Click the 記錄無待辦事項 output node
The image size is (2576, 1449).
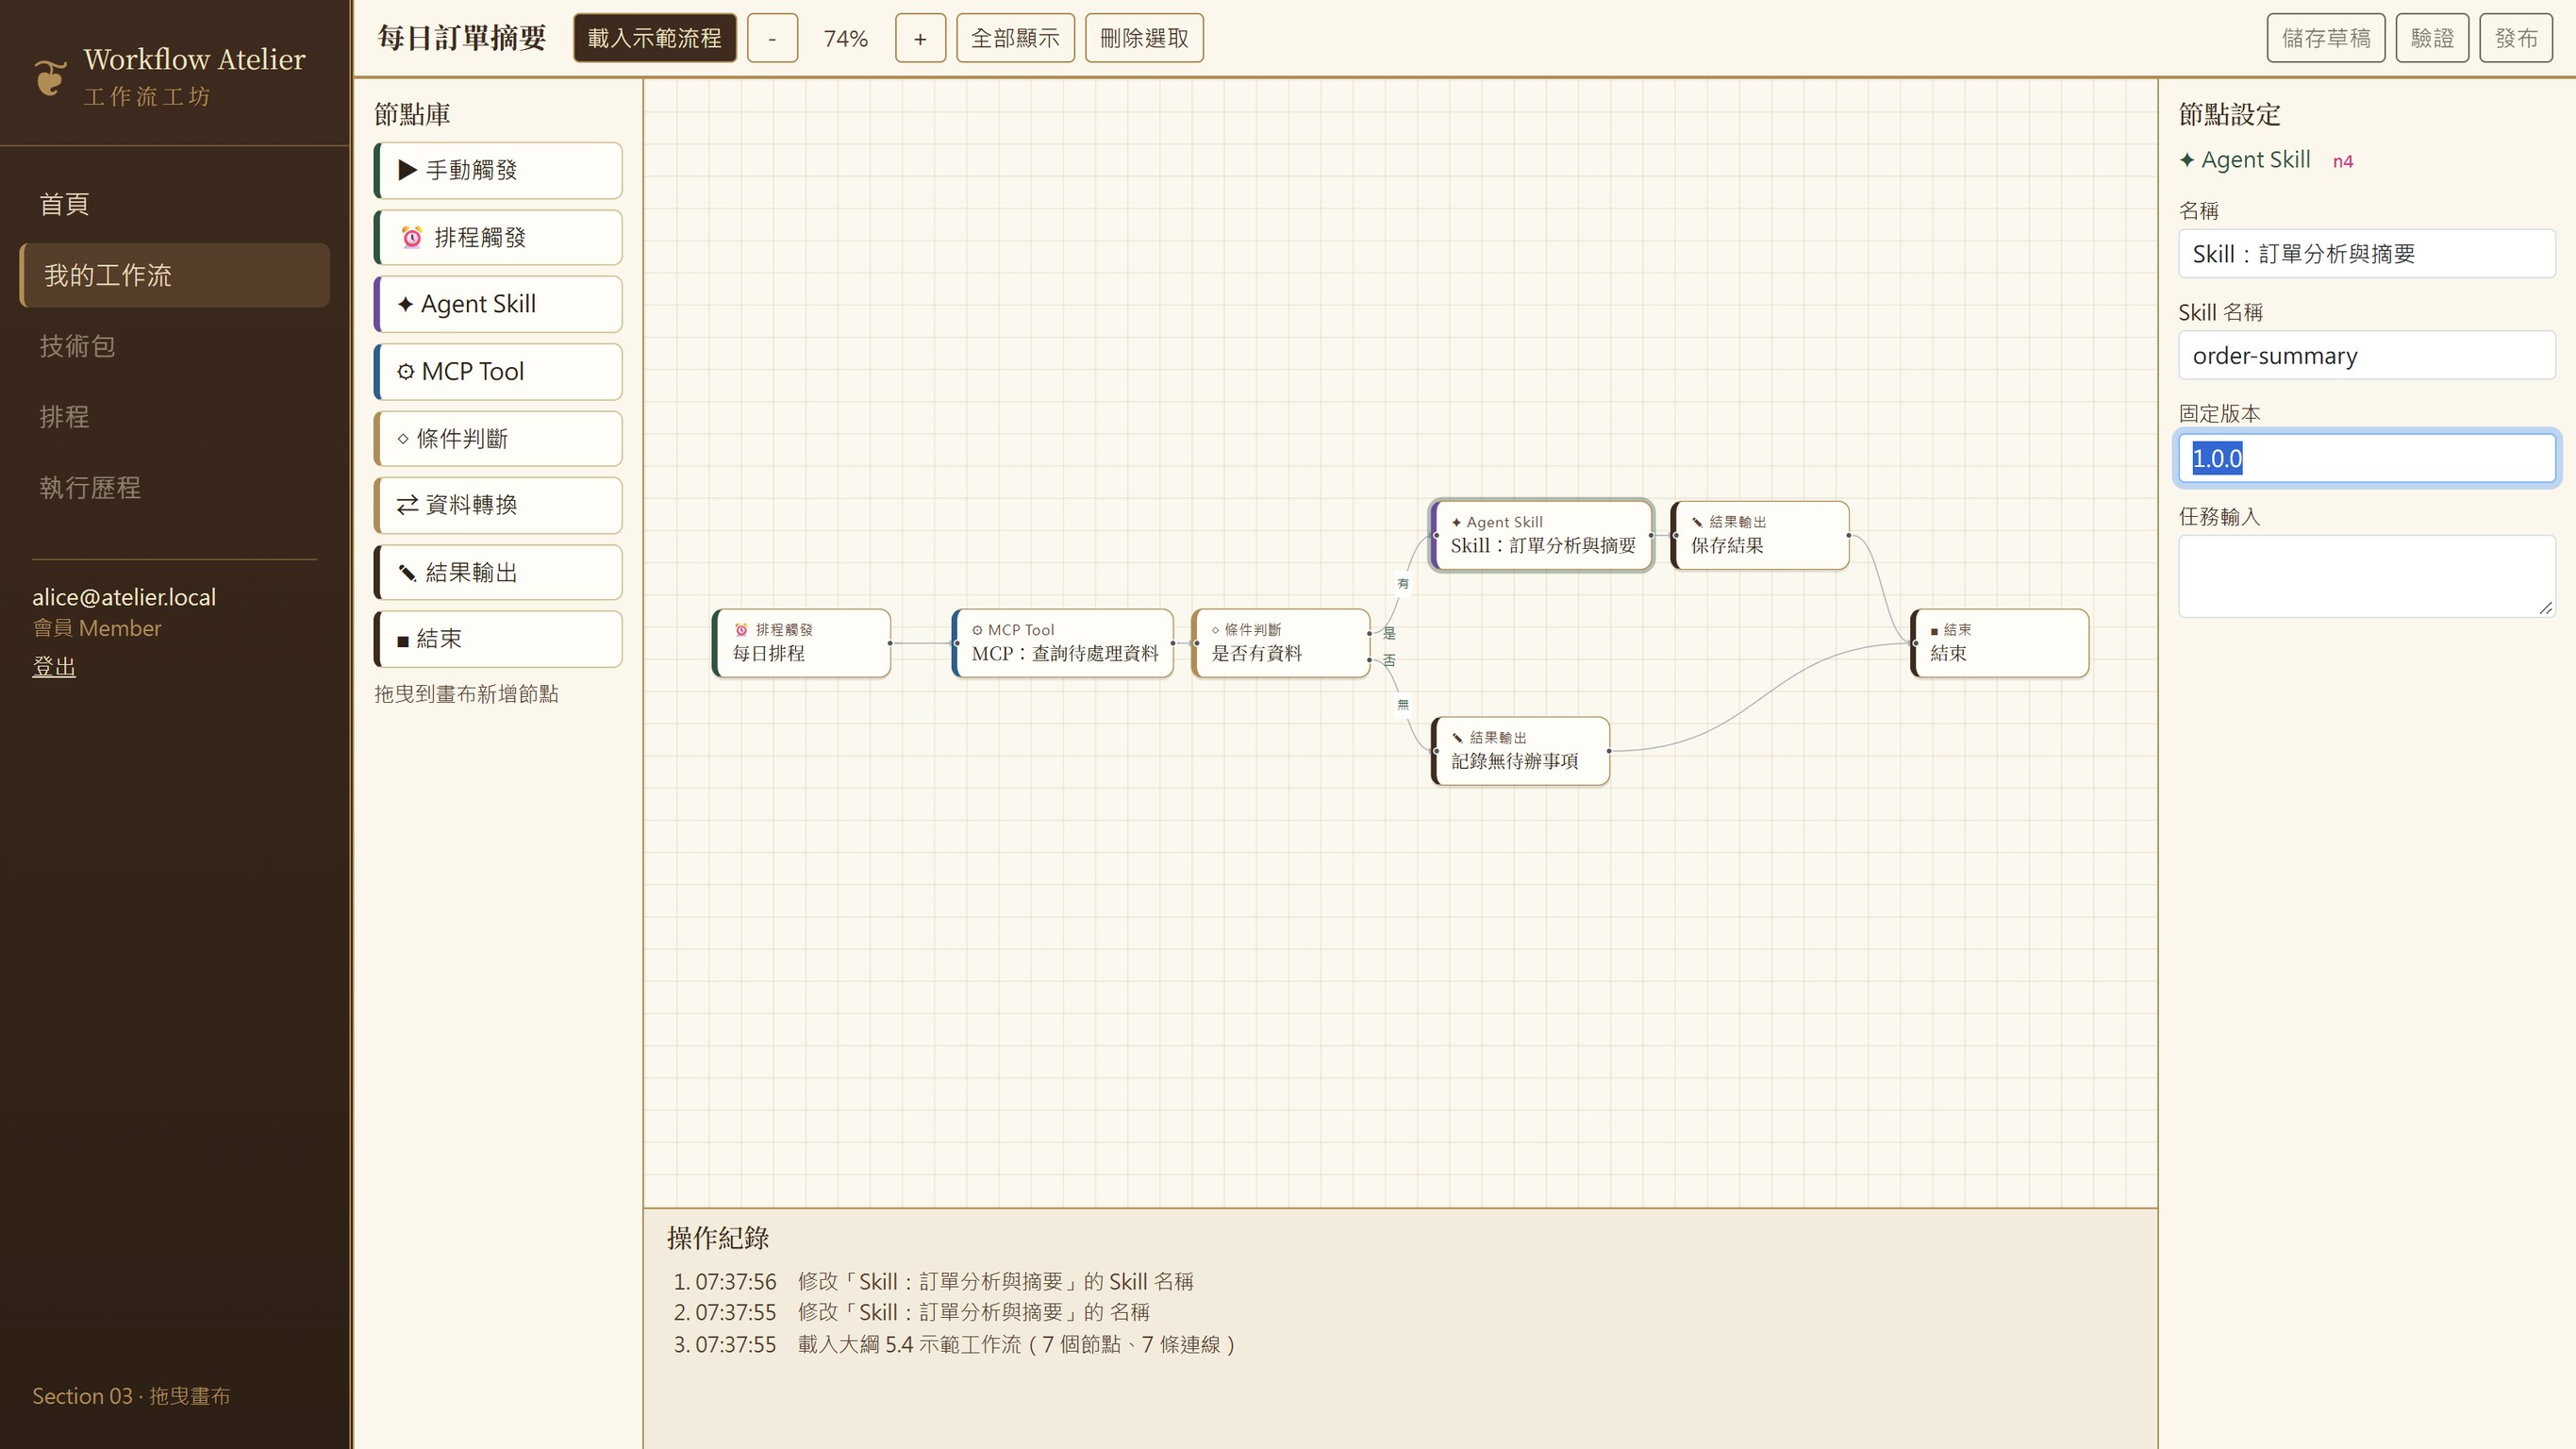1520,751
